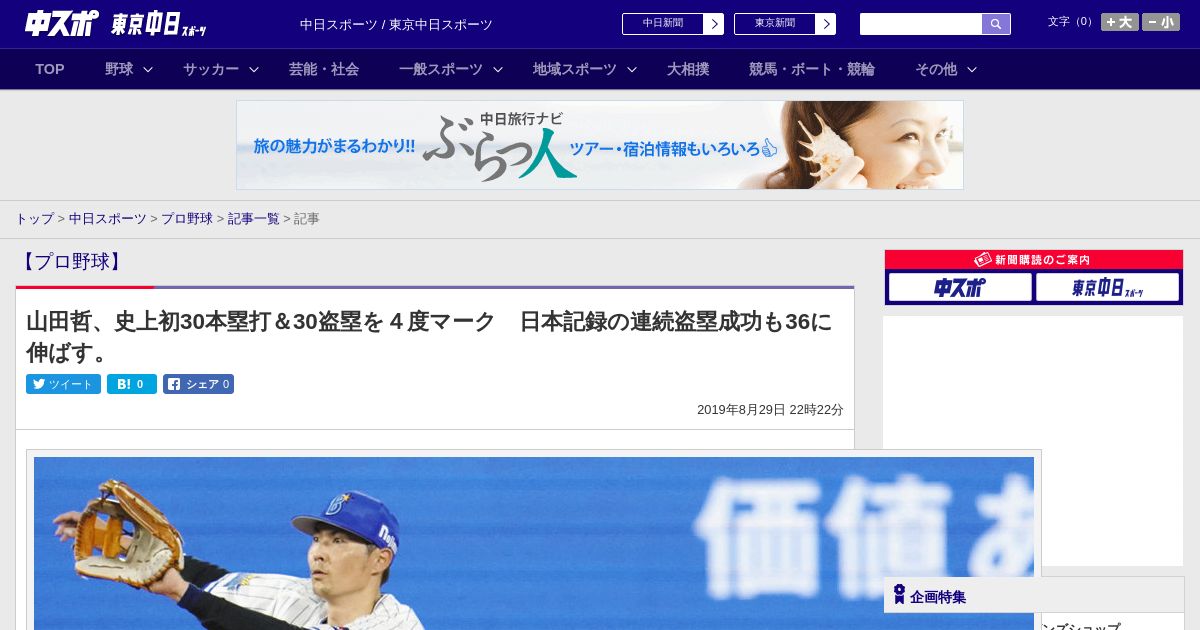Go to the TOP menu item
The height and width of the screenshot is (630, 1200).
click(50, 69)
